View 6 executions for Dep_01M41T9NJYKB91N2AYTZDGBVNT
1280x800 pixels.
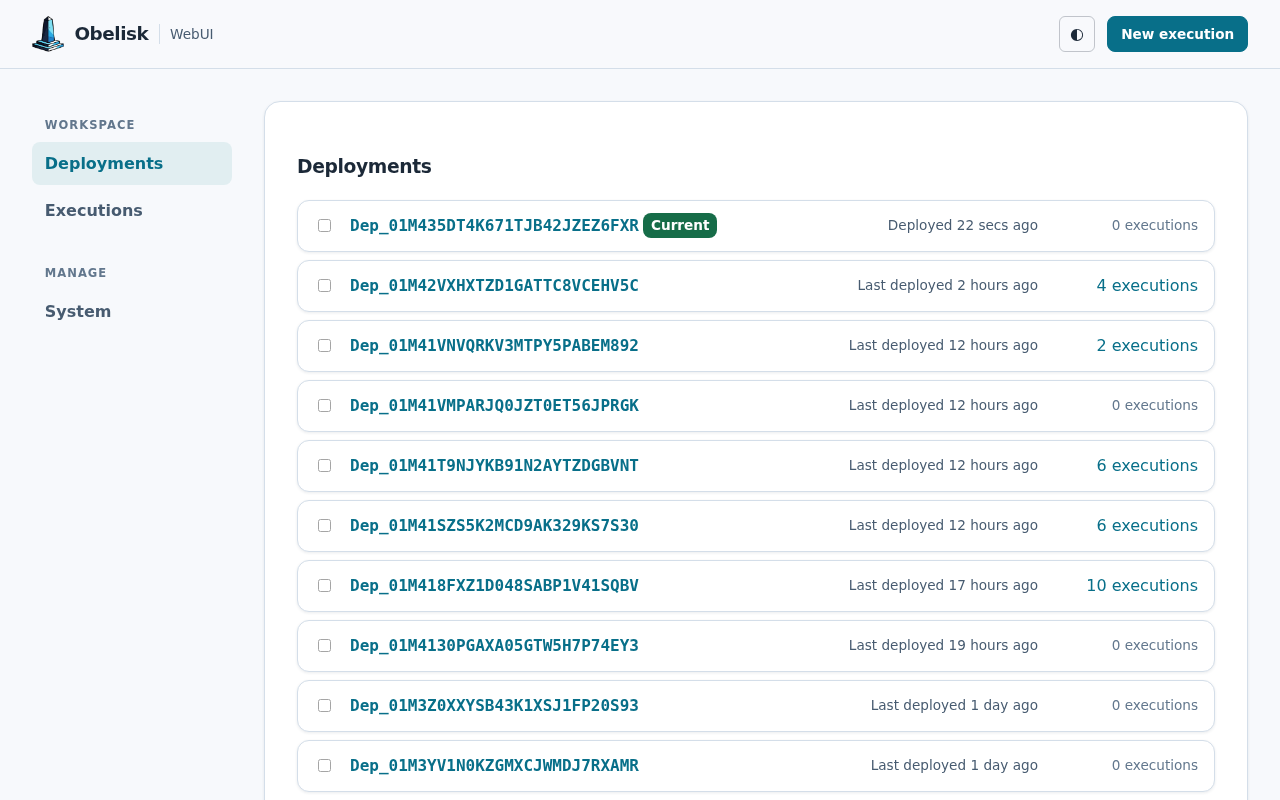coord(1147,465)
